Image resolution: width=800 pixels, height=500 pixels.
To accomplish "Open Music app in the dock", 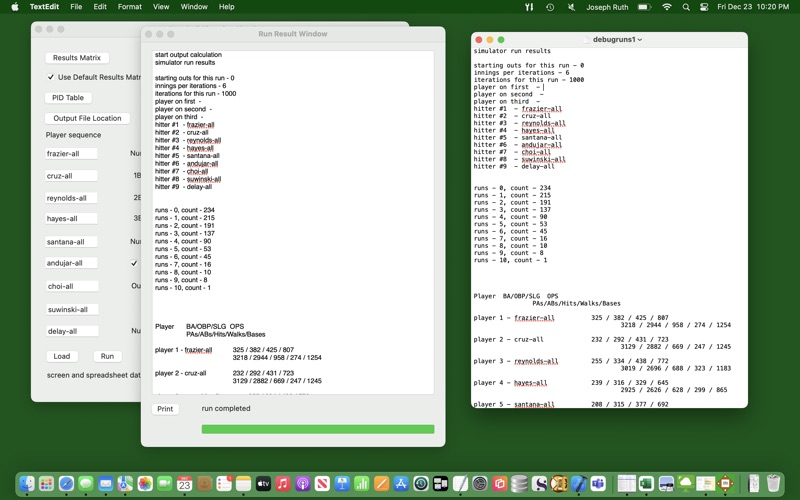I will [x=283, y=483].
